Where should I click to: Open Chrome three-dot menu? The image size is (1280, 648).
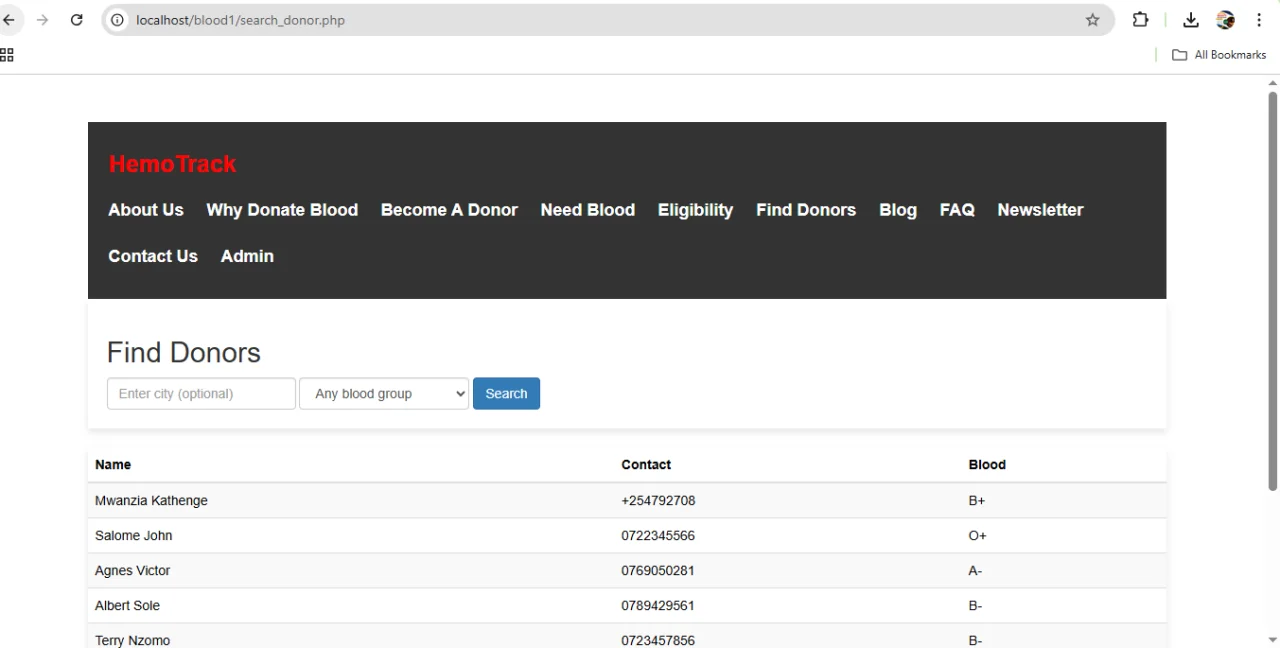(x=1259, y=20)
